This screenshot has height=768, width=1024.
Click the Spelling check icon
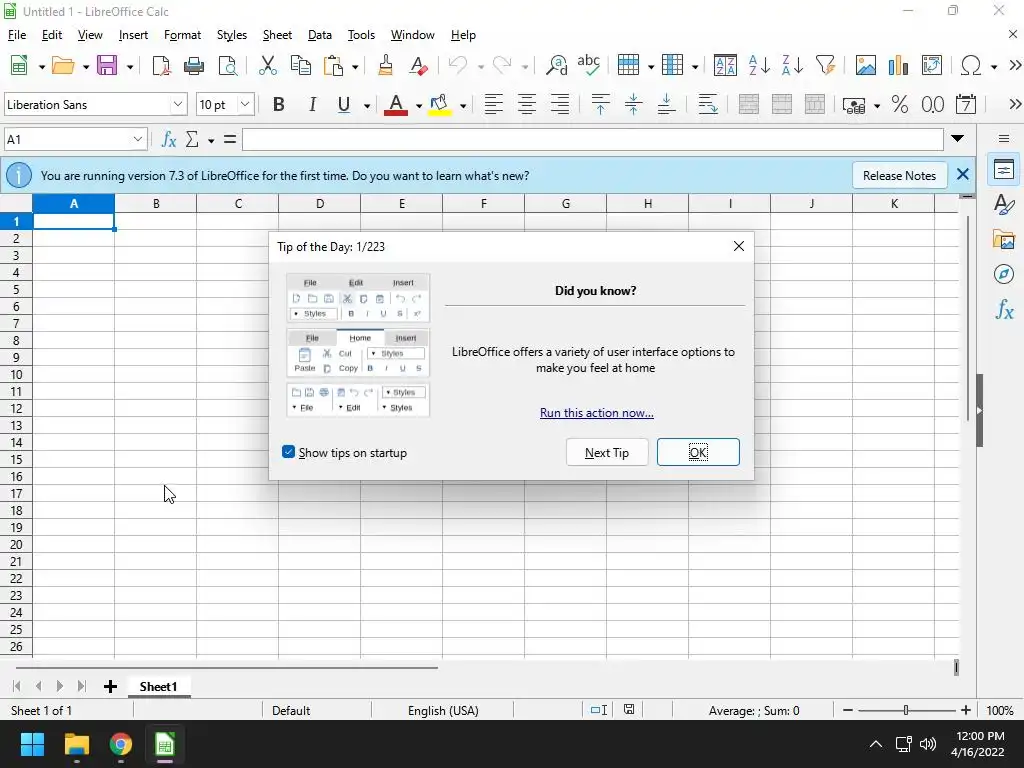click(588, 64)
